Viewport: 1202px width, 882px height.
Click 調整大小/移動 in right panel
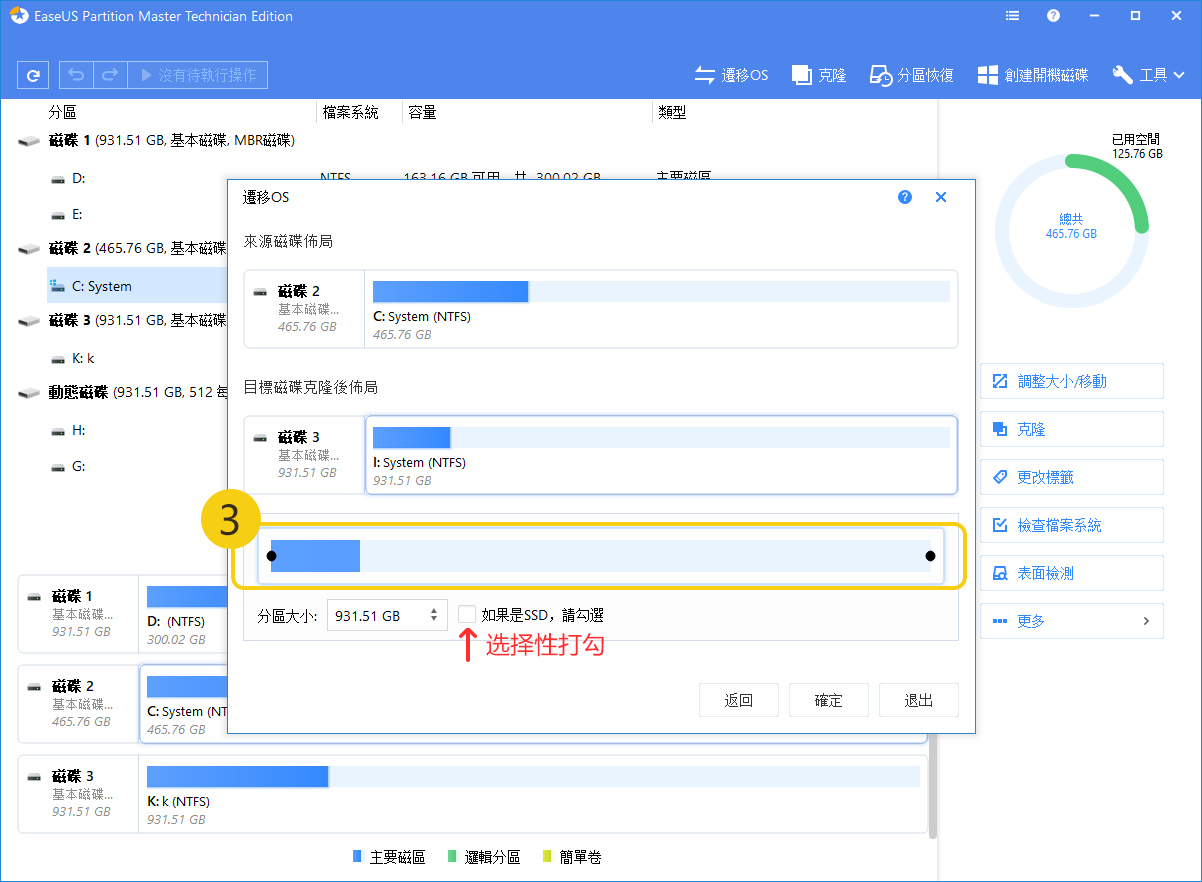click(x=1072, y=381)
